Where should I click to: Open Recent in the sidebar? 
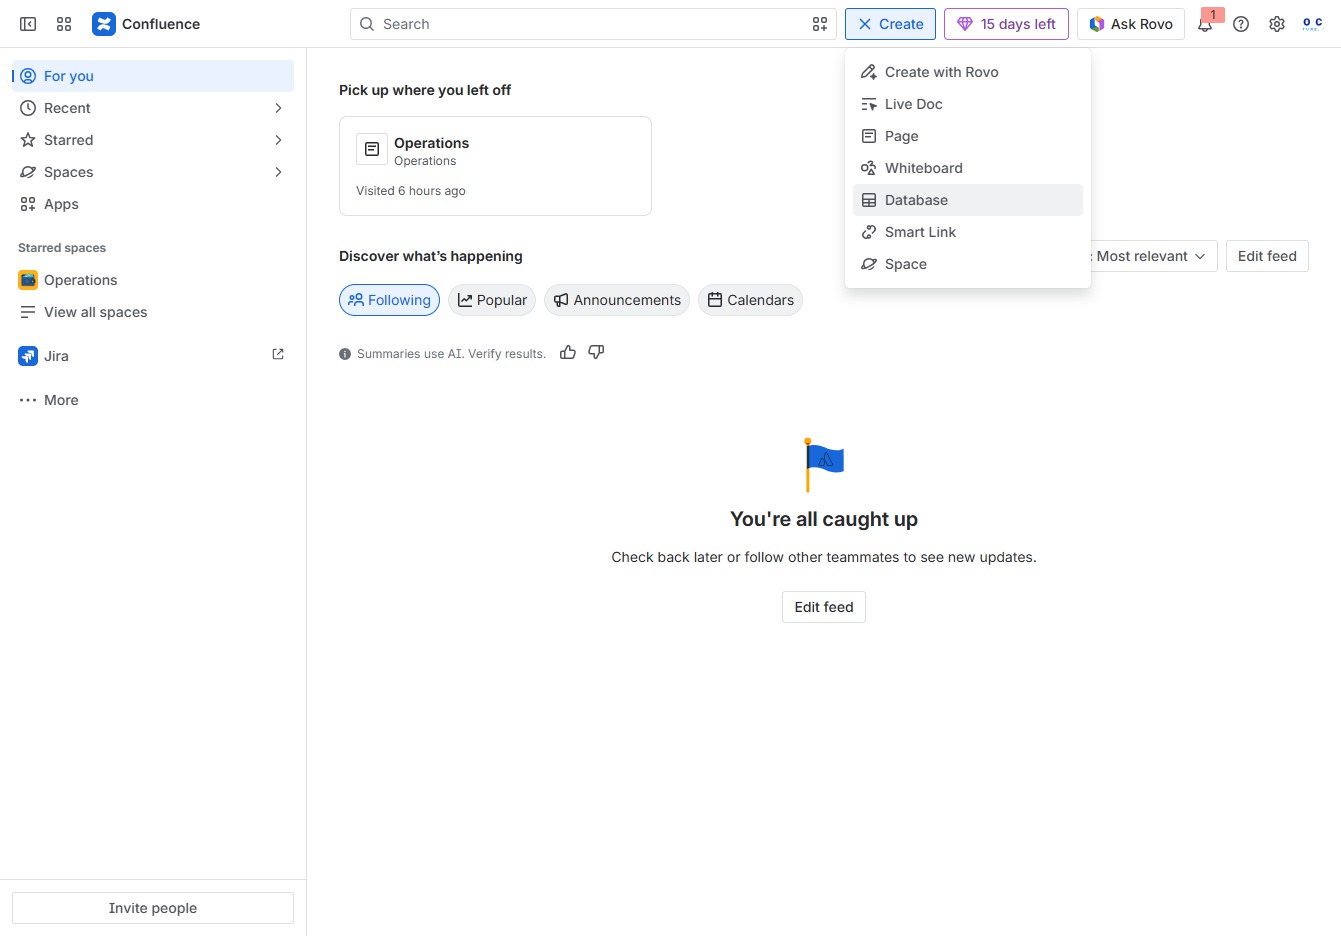click(x=153, y=108)
